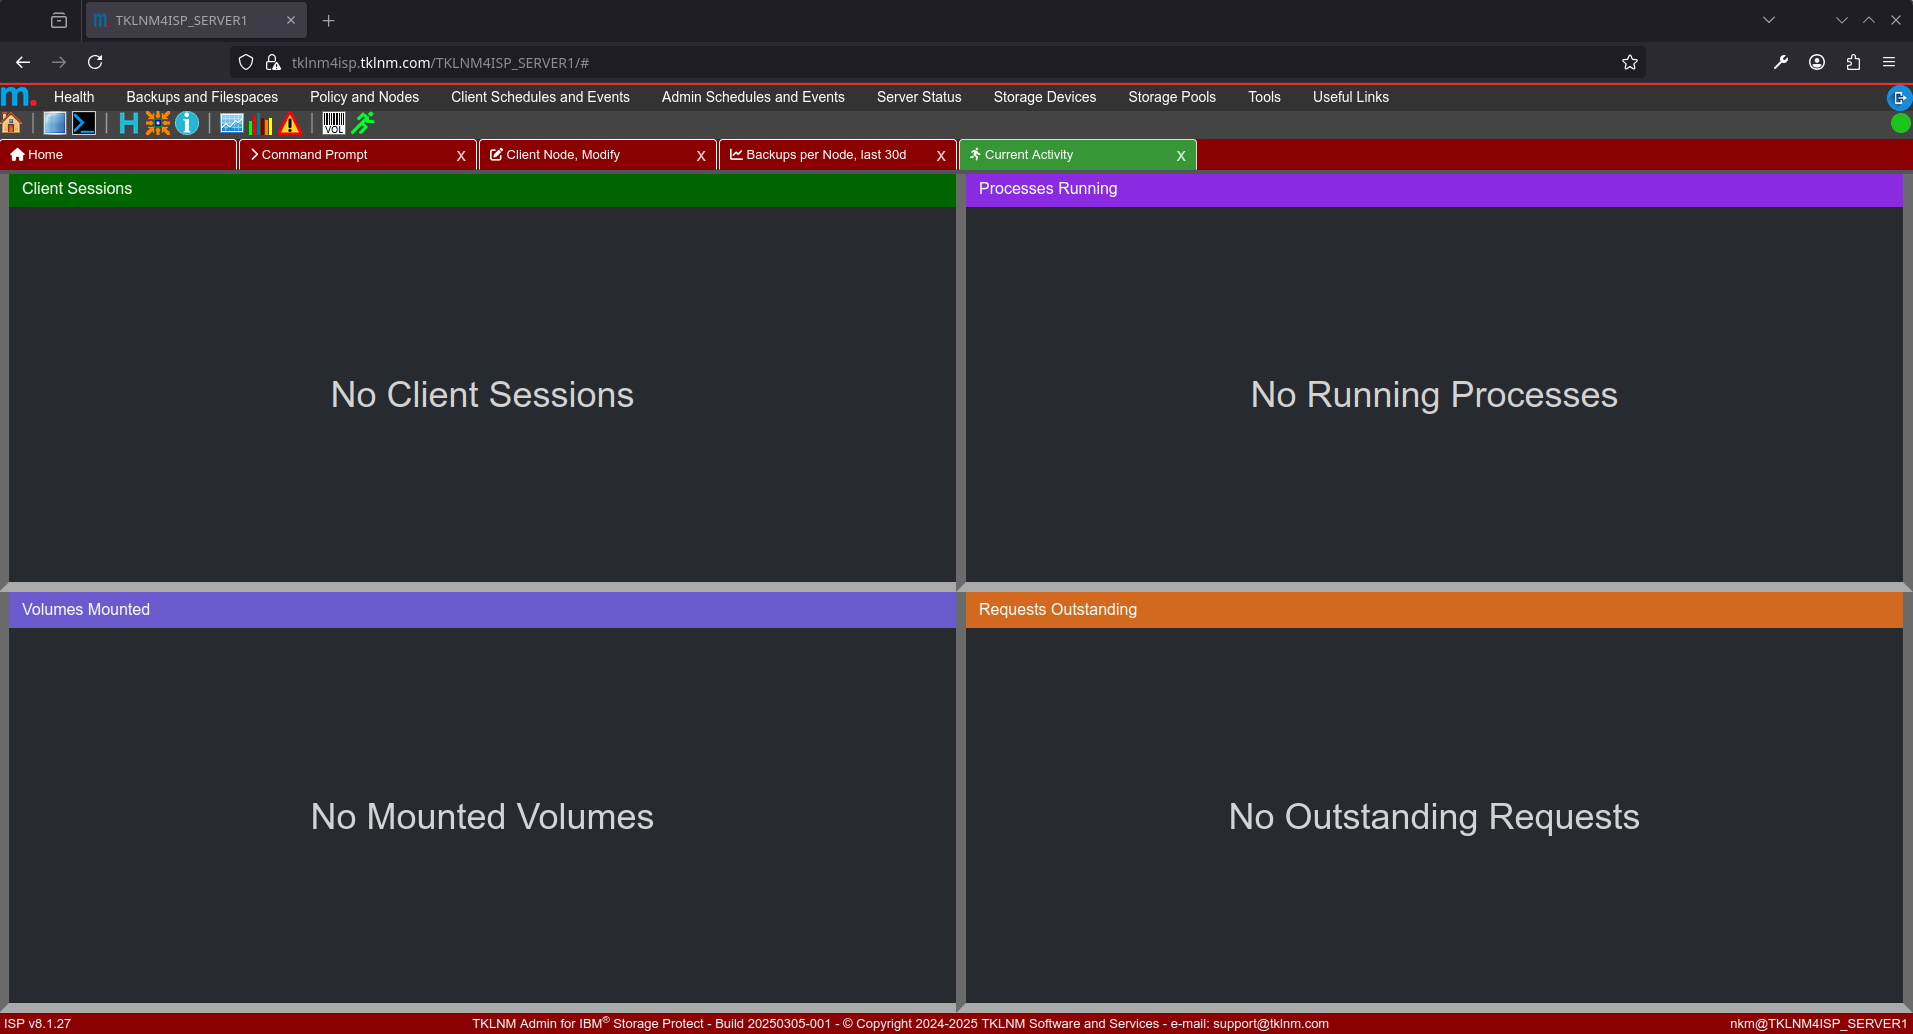Viewport: 1913px width, 1034px height.
Task: Switch to the Command Prompt tab
Action: (314, 155)
